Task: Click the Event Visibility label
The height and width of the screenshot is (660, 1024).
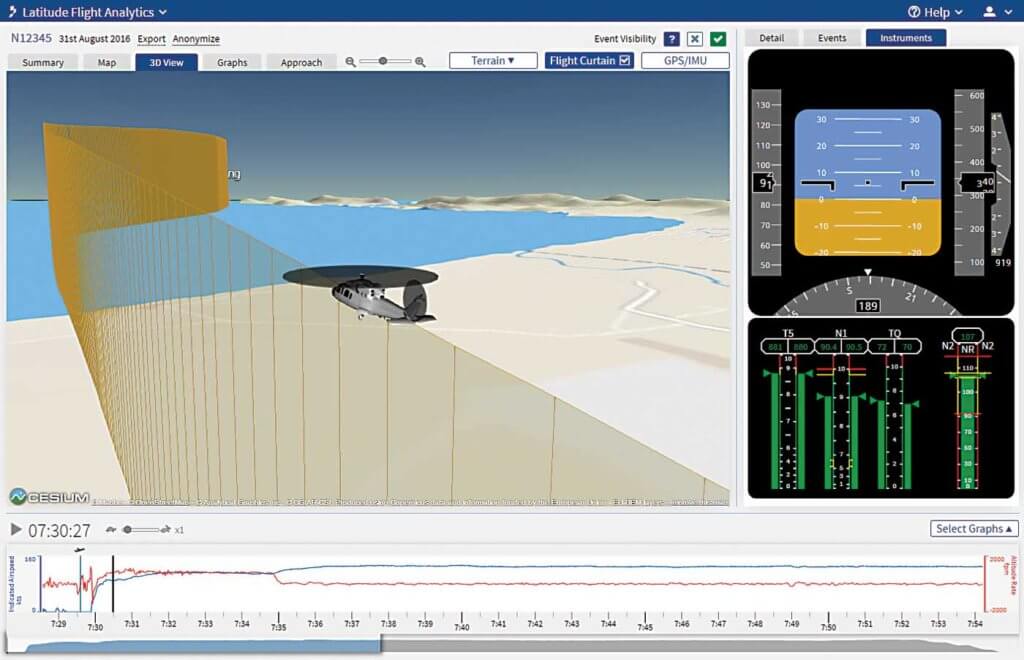Action: (x=625, y=39)
